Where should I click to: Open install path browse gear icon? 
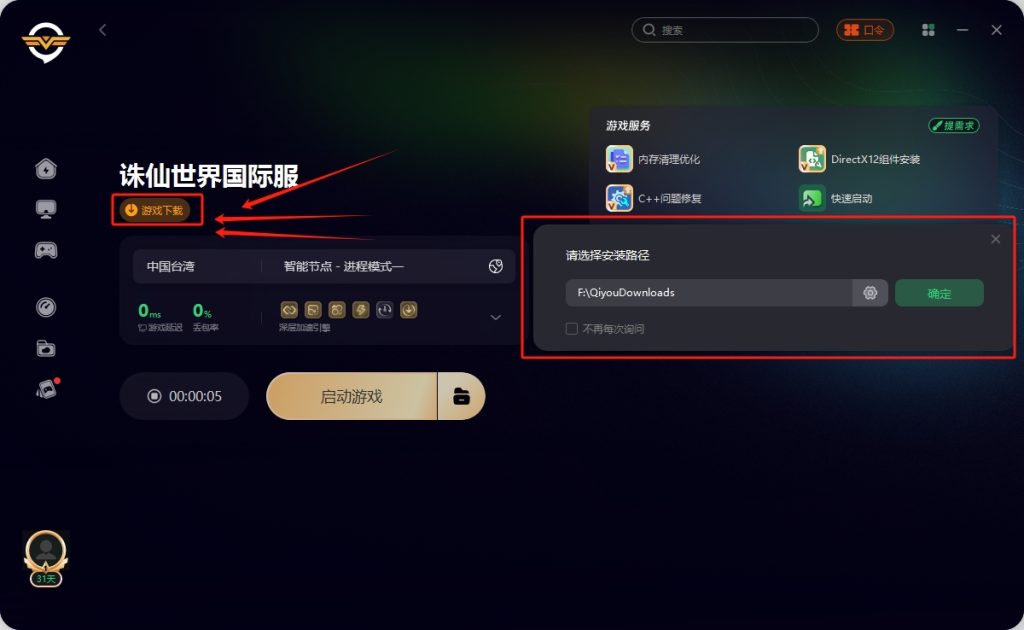tap(870, 293)
